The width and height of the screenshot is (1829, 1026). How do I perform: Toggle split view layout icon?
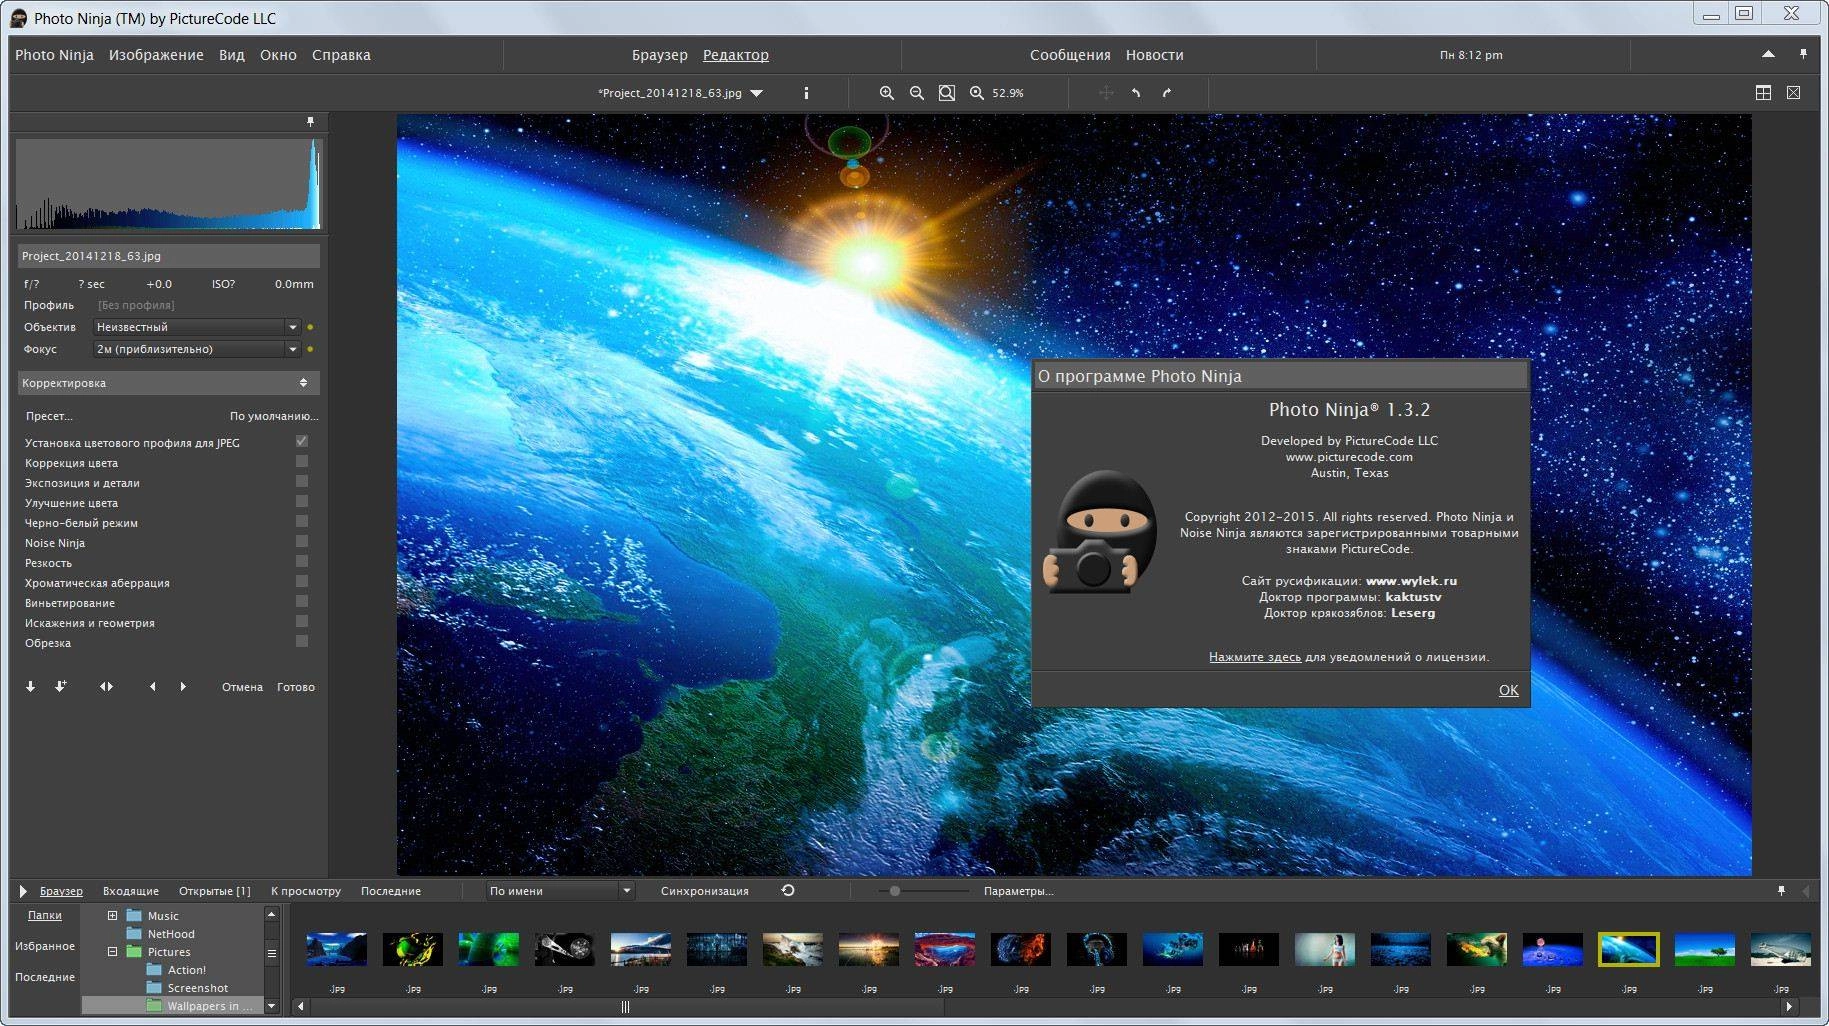tap(1763, 93)
